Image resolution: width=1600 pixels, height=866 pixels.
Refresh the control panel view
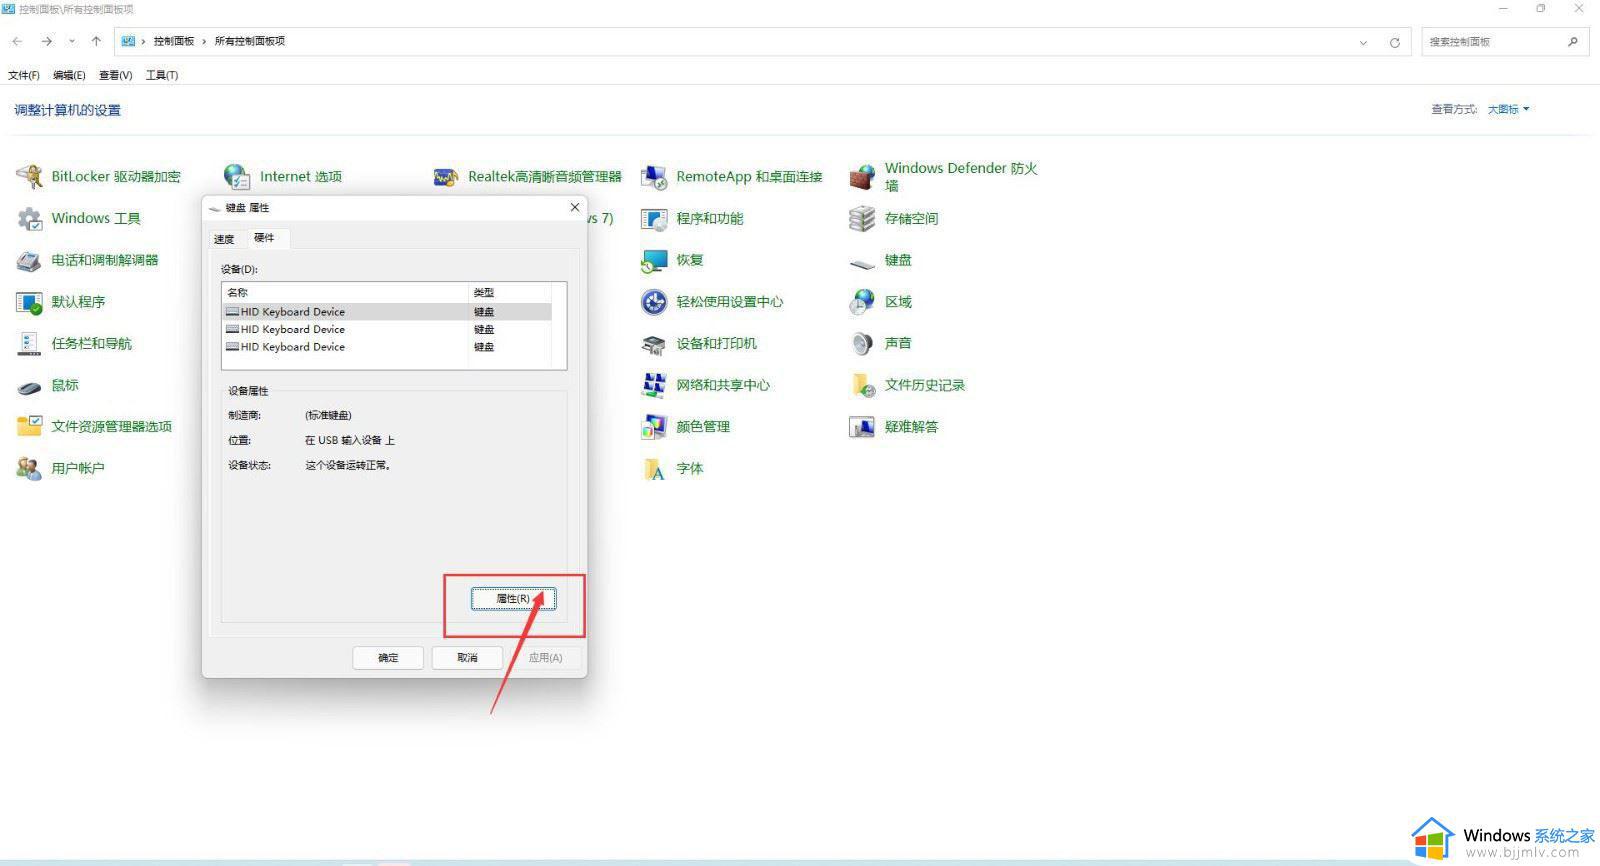[1394, 42]
